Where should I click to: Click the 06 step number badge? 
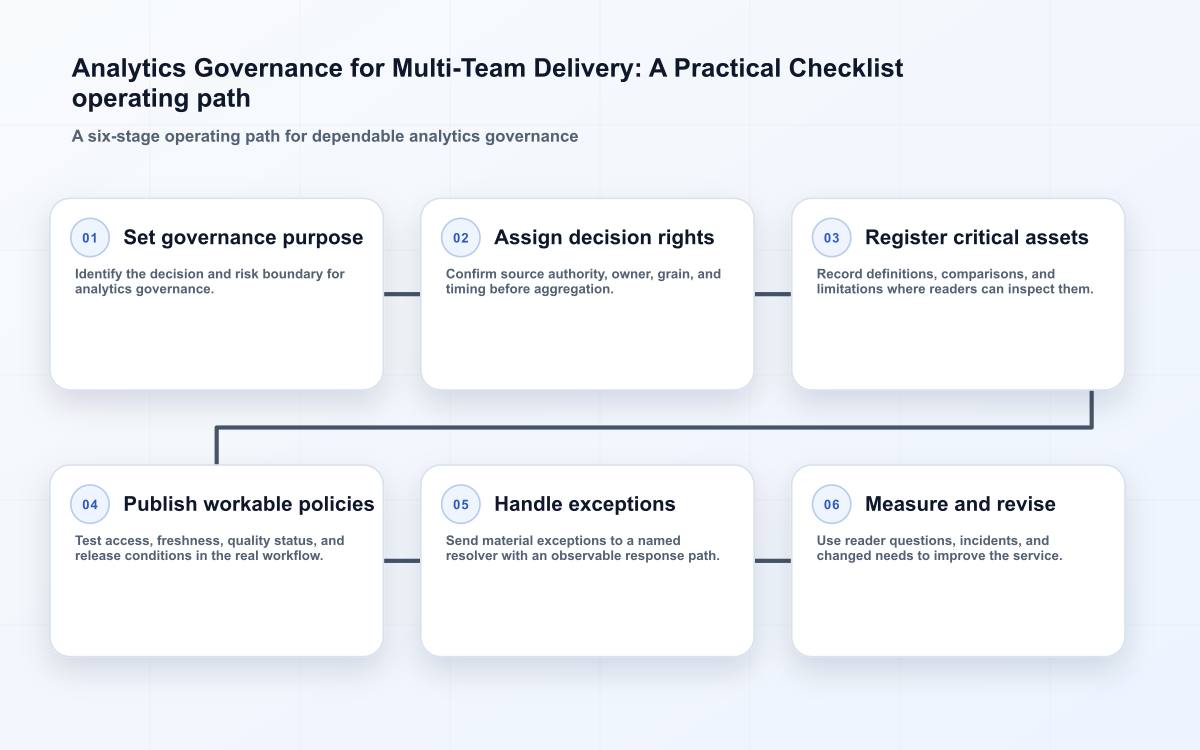tap(832, 505)
